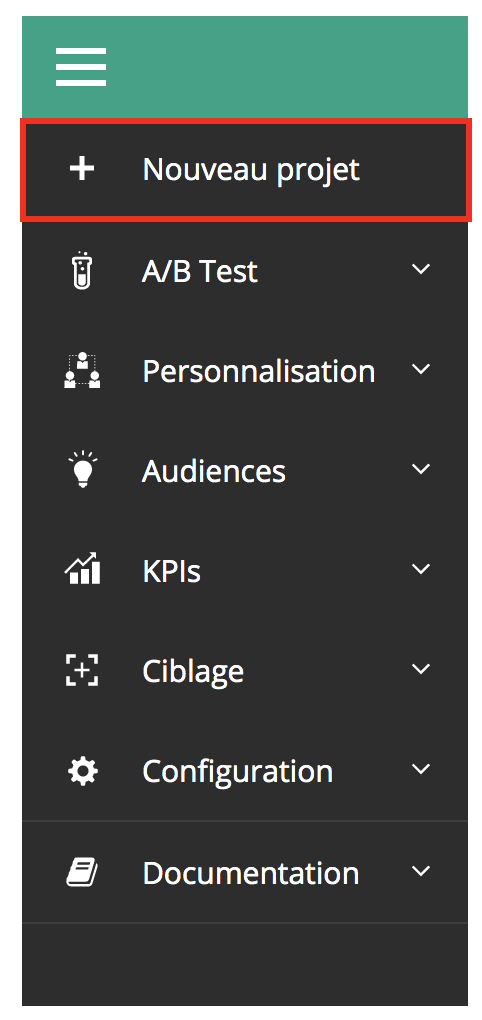Expand the Documentation chevron arrow
This screenshot has height=1020, width=482.
pos(421,871)
